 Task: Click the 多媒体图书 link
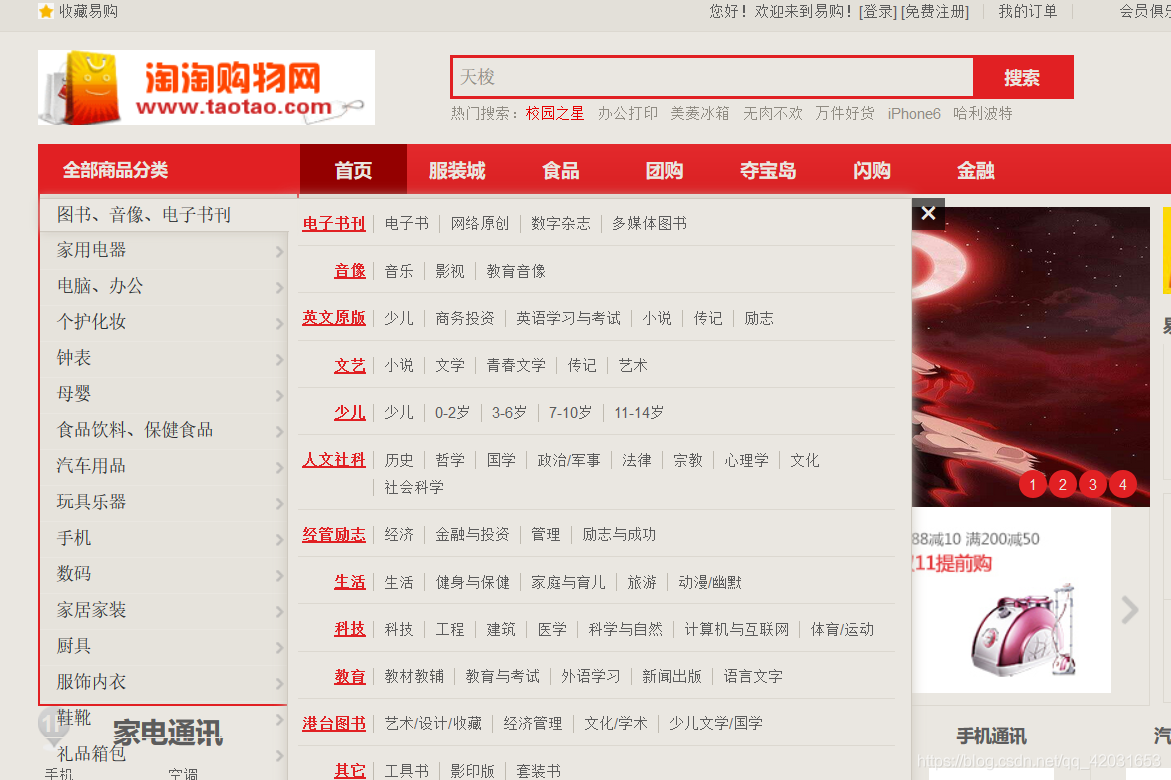pos(649,223)
